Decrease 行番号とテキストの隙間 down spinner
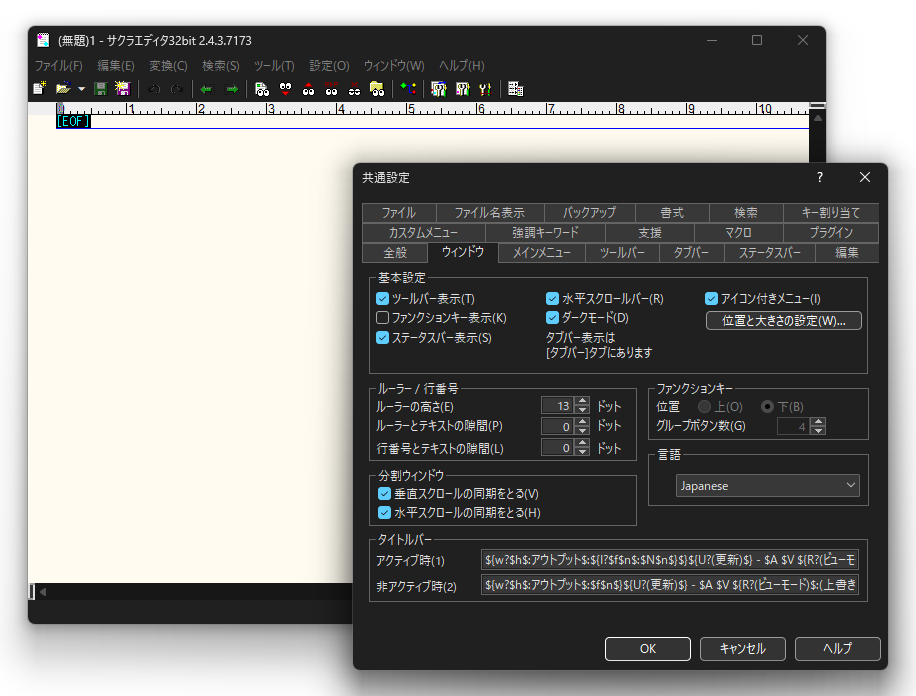 point(582,452)
